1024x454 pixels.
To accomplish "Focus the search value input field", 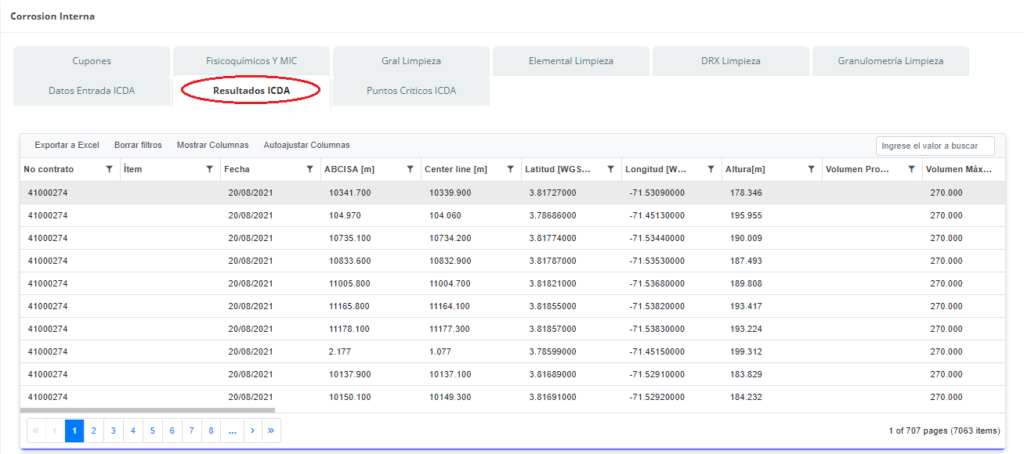I will 934,146.
